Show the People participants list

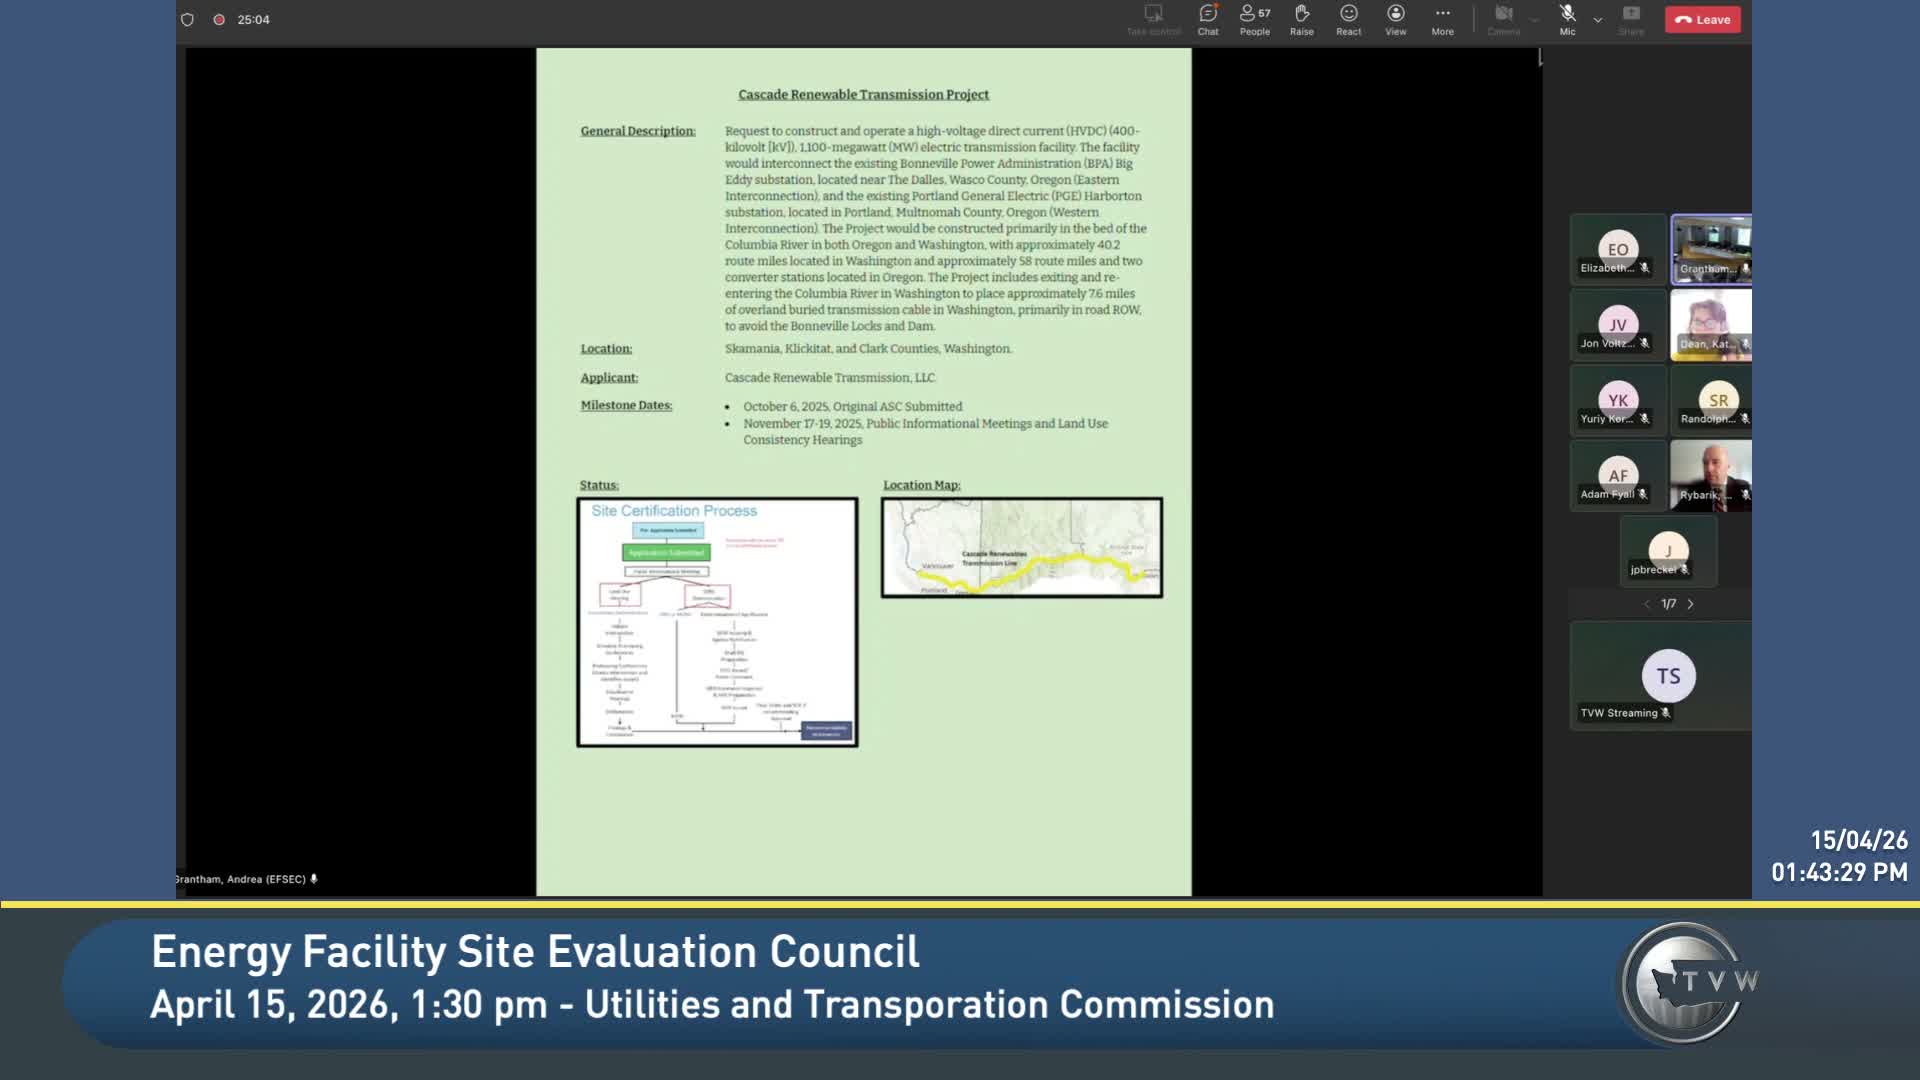click(x=1254, y=19)
